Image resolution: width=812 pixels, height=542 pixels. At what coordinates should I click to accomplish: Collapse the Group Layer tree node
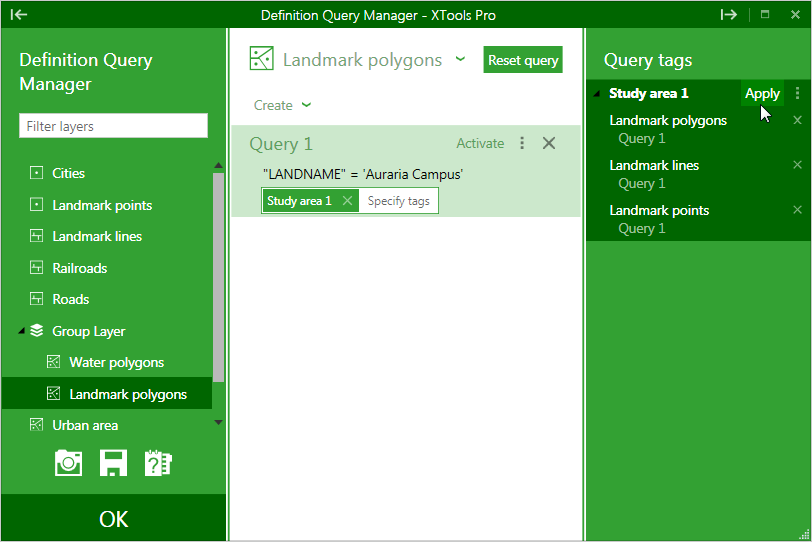(x=21, y=330)
